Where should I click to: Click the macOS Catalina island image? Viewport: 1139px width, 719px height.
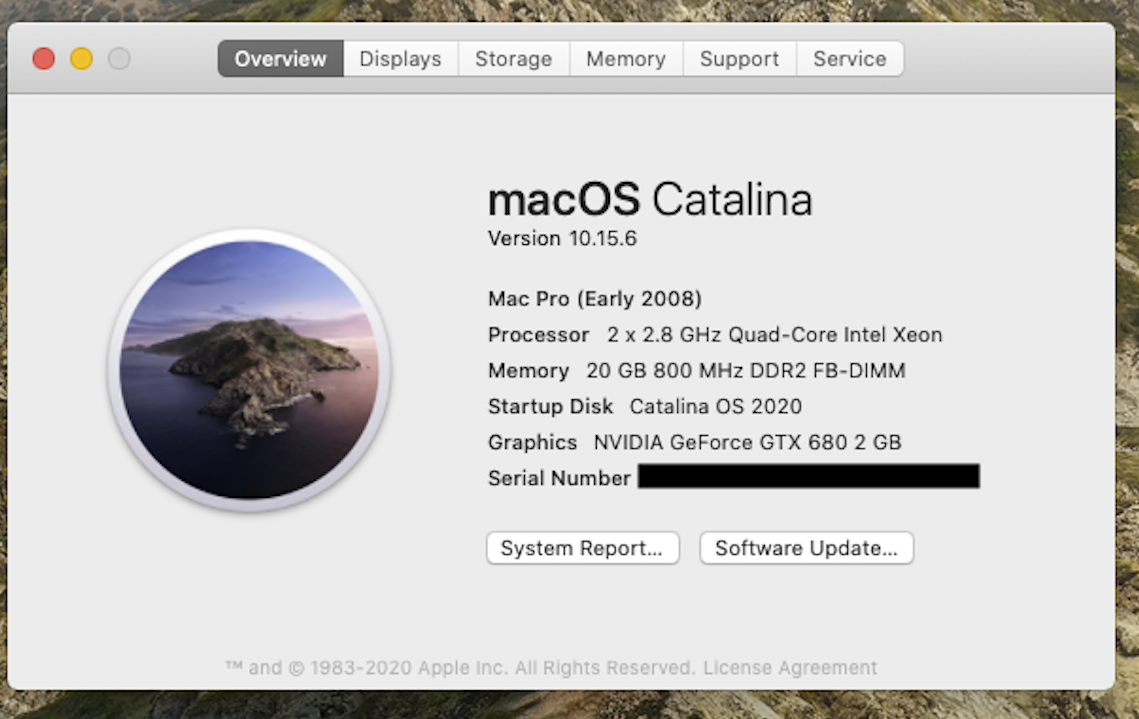249,370
